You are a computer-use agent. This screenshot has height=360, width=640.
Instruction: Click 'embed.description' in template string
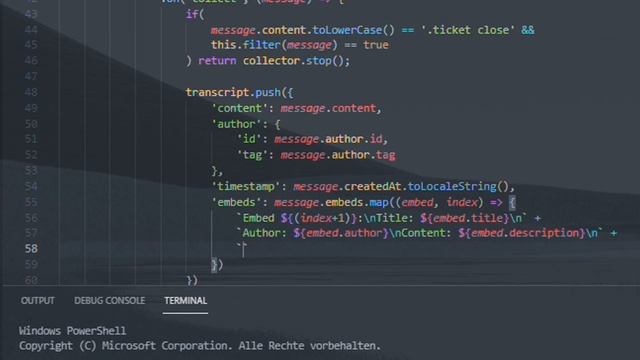click(x=525, y=233)
